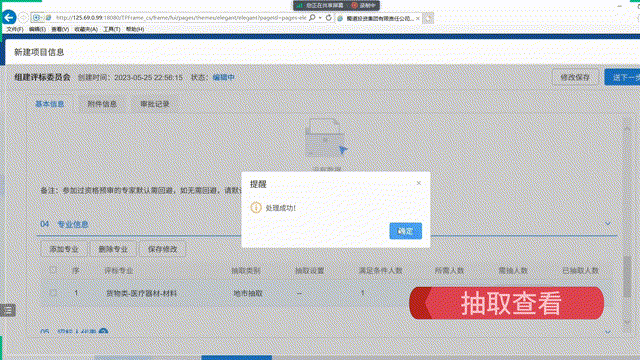
Task: Click the 抽取类别 column header
Action: pos(246,270)
